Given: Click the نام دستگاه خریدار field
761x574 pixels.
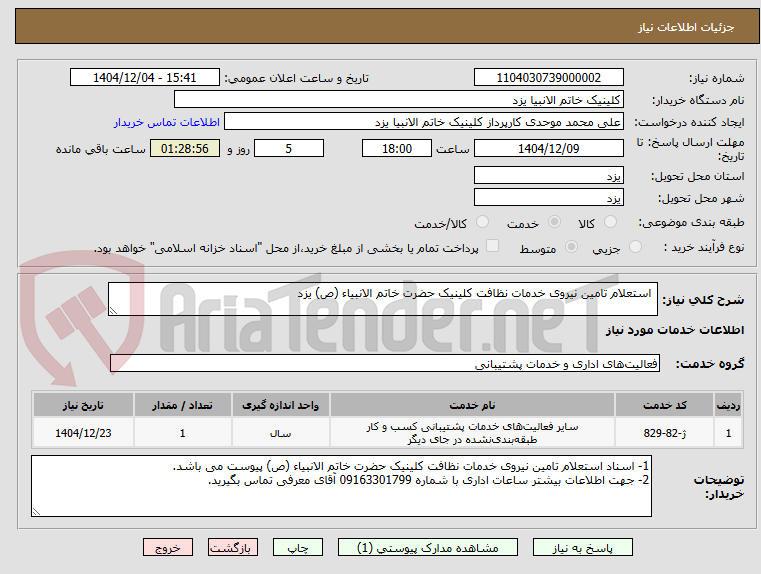Looking at the screenshot, I should click(398, 99).
